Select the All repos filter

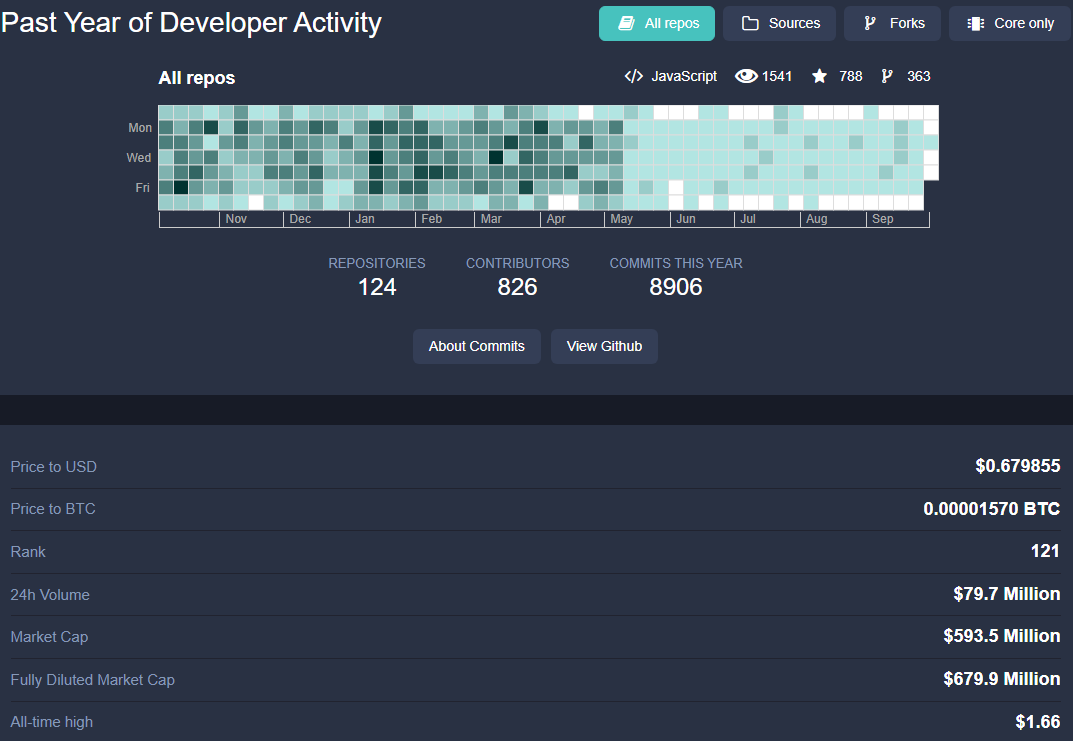pyautogui.click(x=656, y=23)
